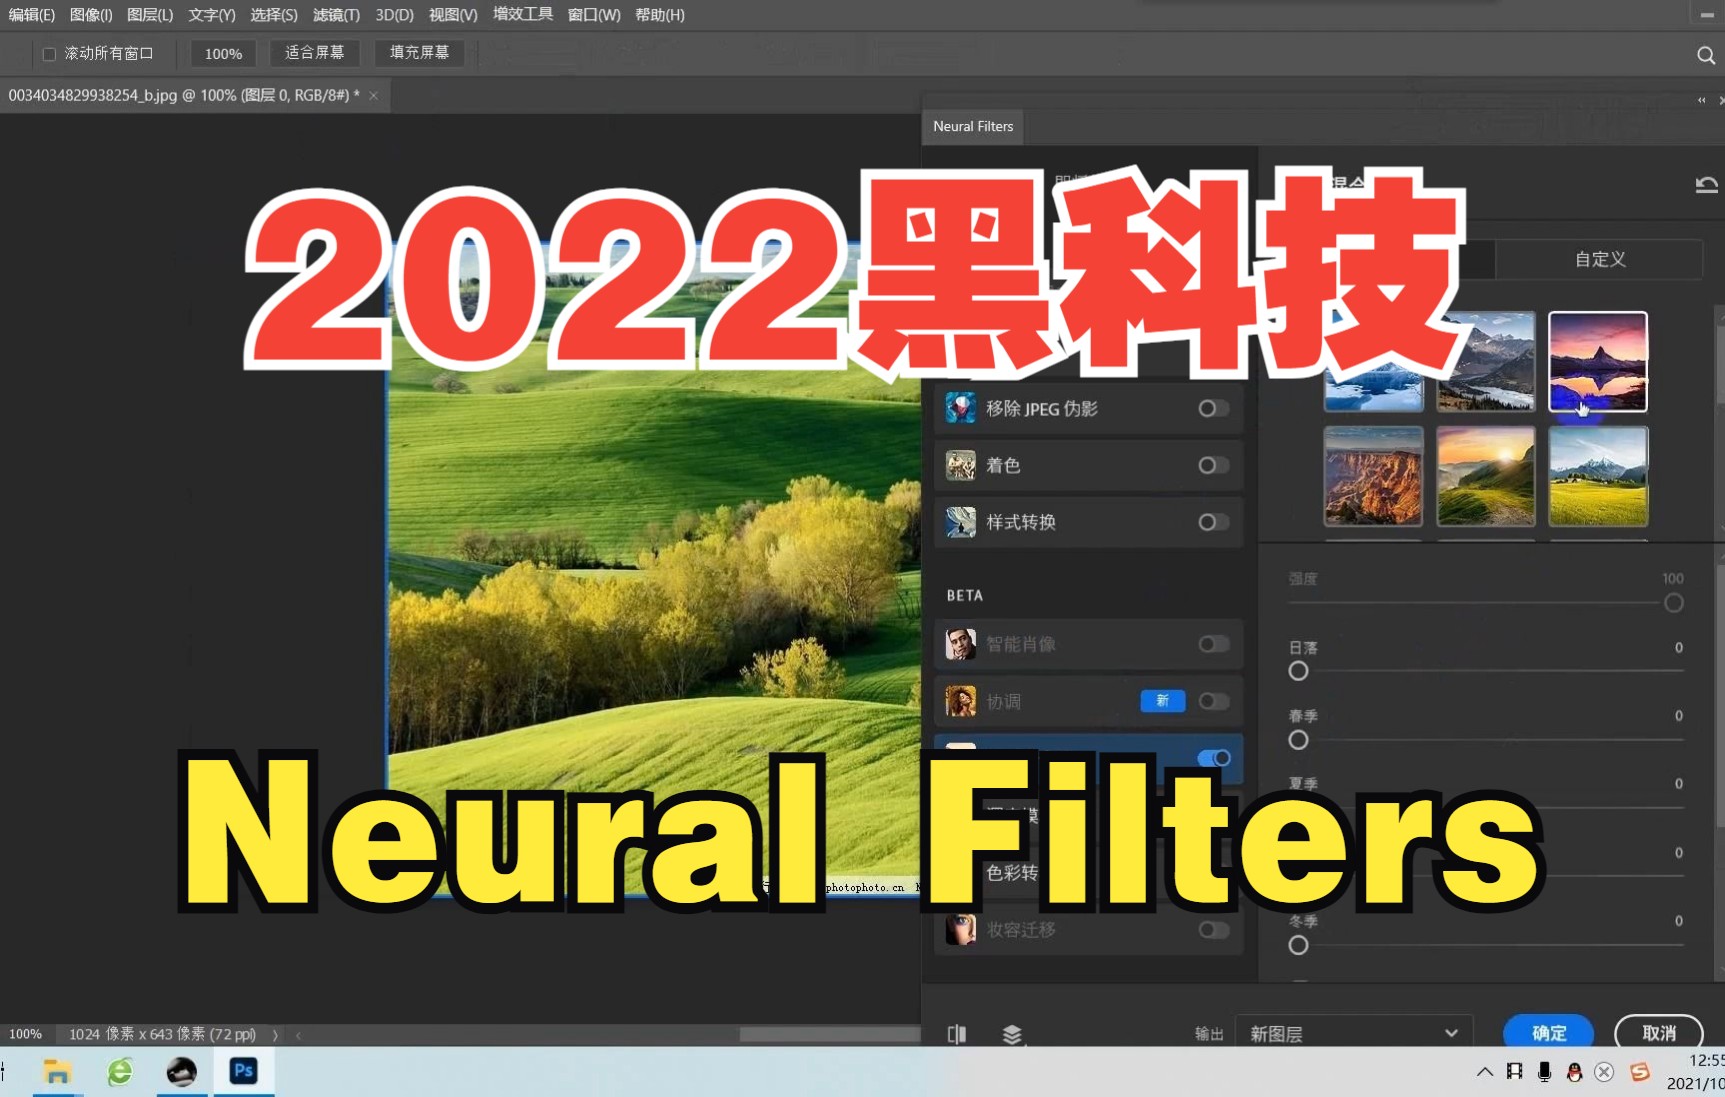Open the 图层(L) menu

[x=150, y=15]
